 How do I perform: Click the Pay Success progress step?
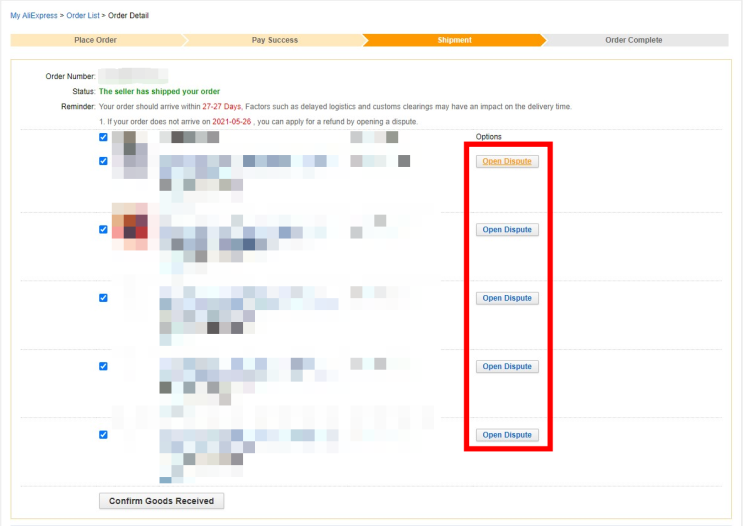(275, 40)
